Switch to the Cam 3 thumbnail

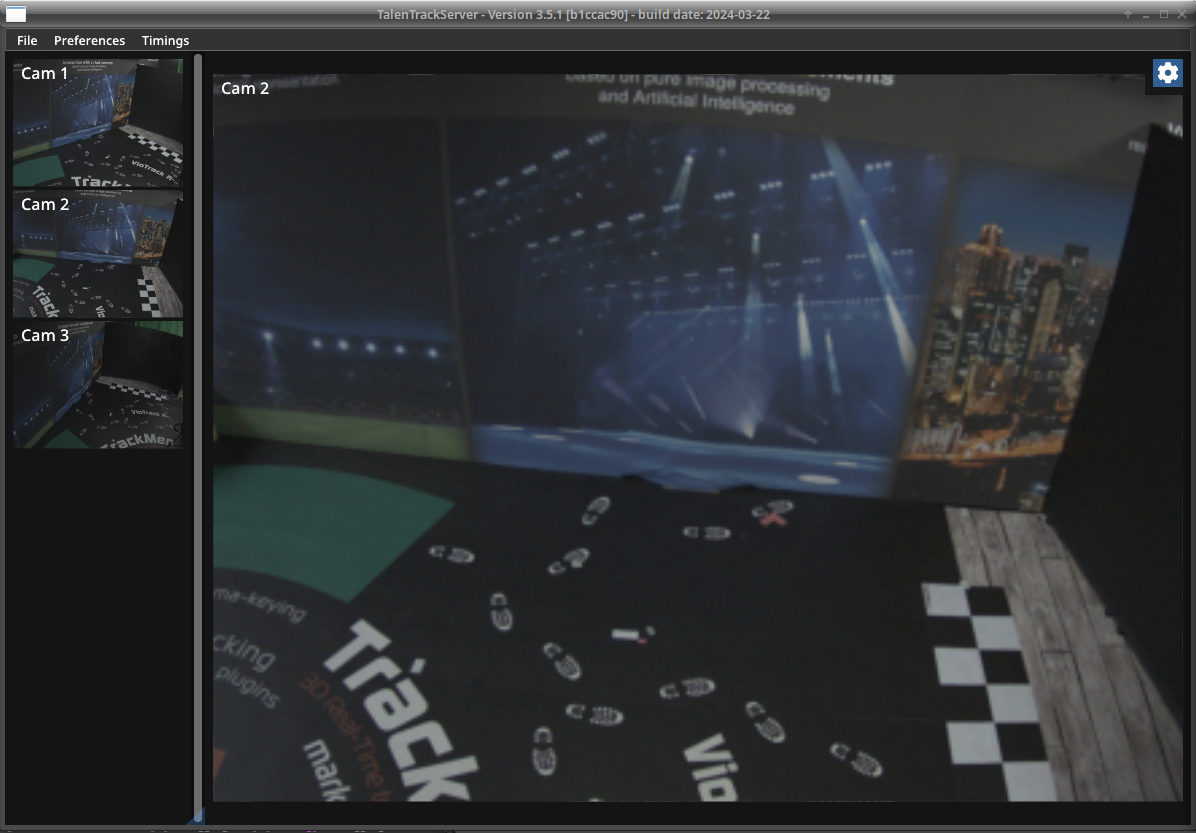(x=98, y=385)
